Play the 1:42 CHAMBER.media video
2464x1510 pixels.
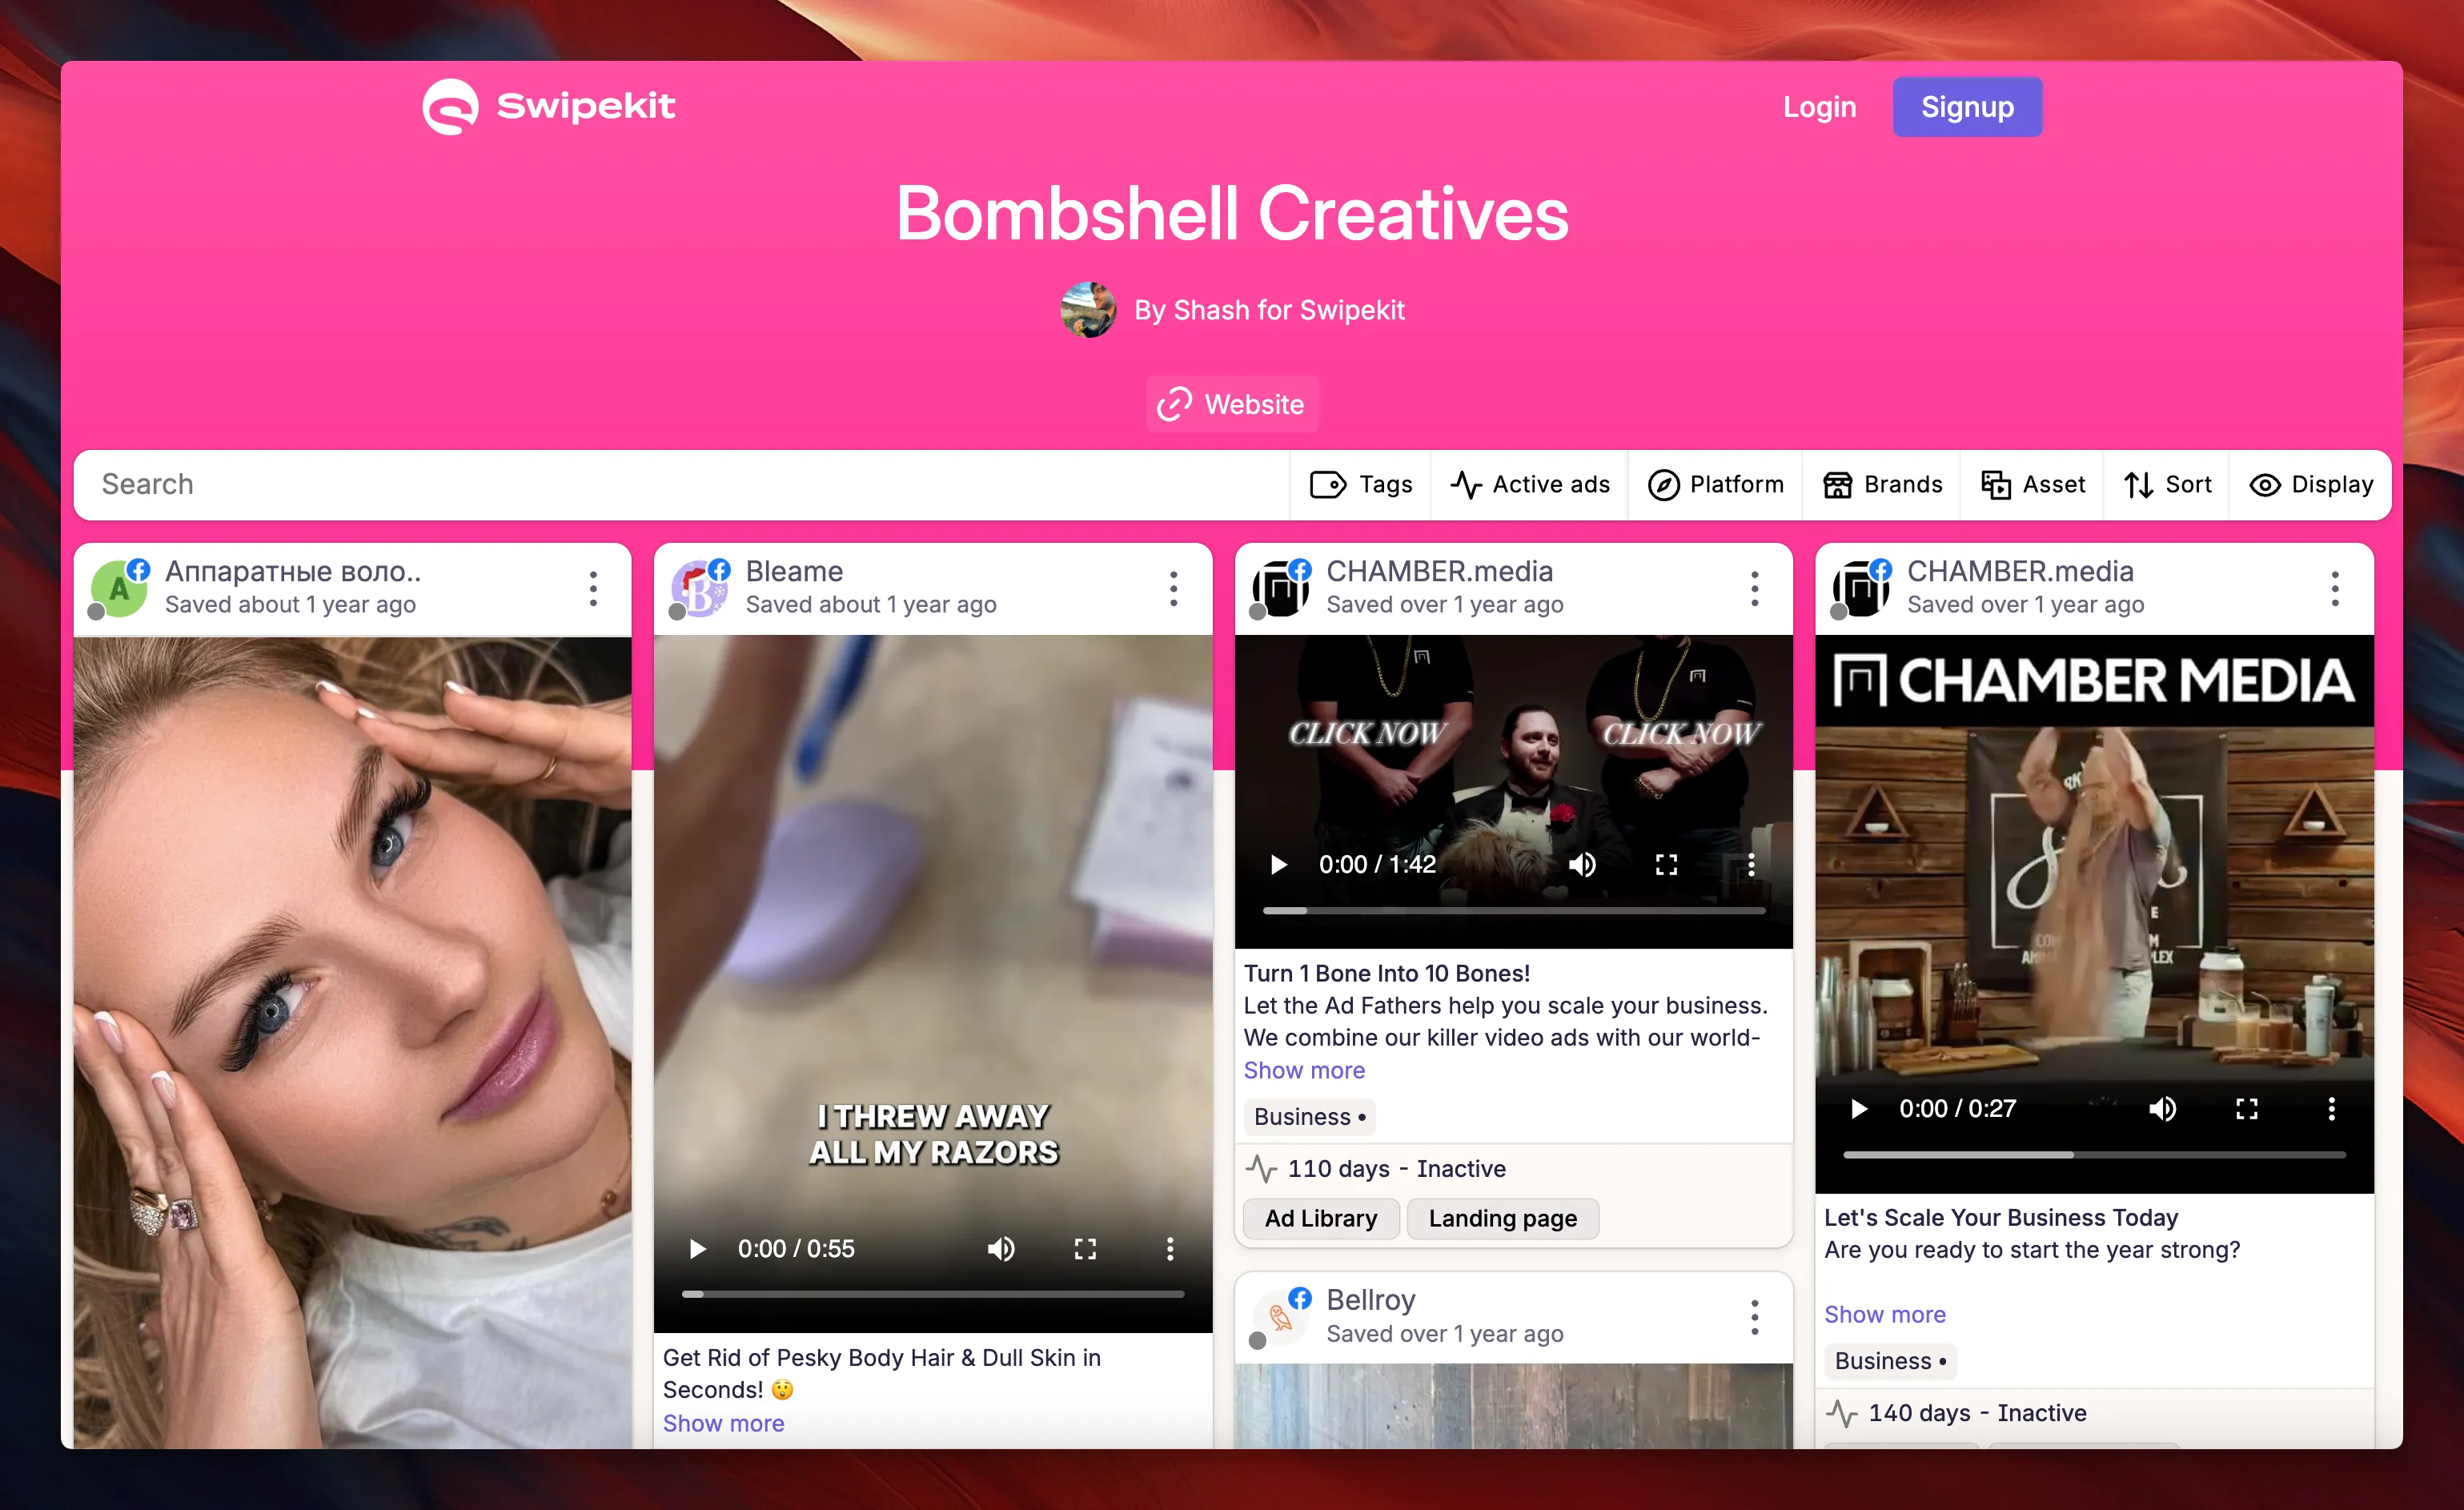point(1278,864)
